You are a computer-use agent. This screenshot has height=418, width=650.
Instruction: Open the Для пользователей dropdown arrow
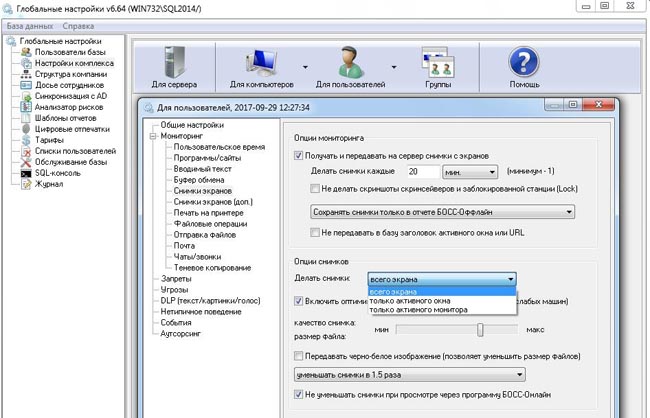coord(394,67)
